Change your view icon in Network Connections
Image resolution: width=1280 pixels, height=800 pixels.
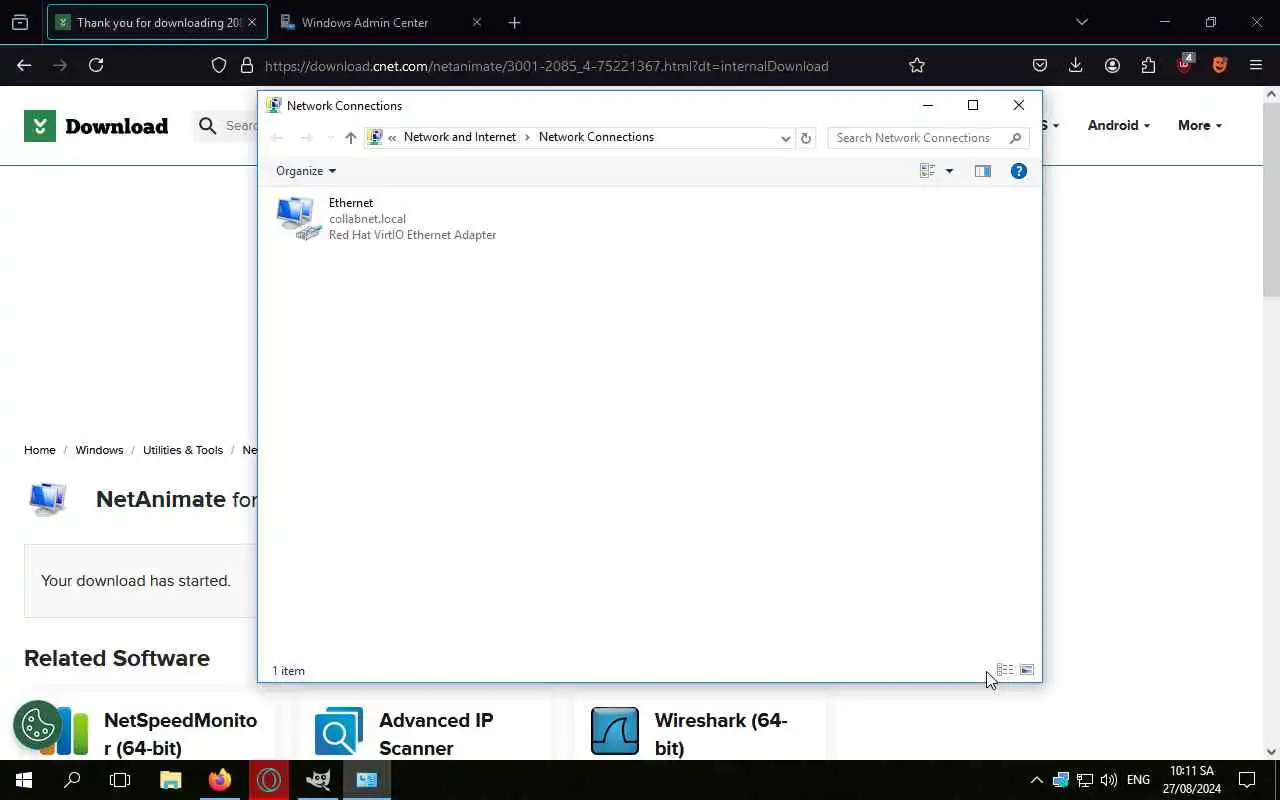pos(927,171)
